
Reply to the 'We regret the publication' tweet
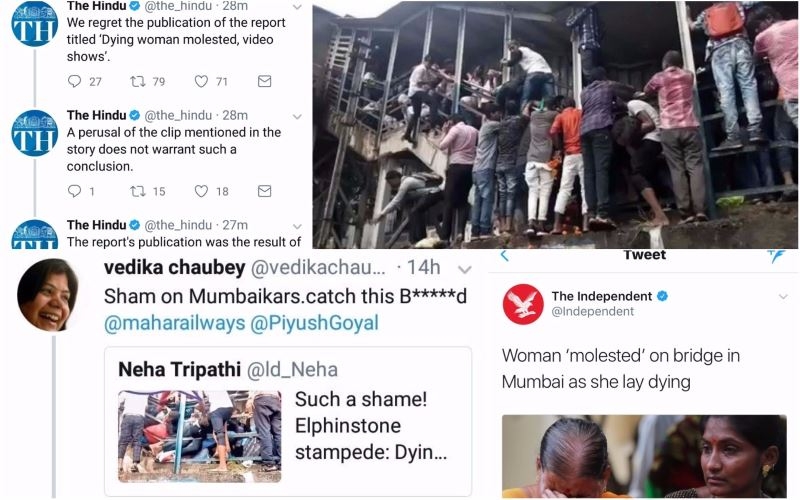click(x=74, y=82)
